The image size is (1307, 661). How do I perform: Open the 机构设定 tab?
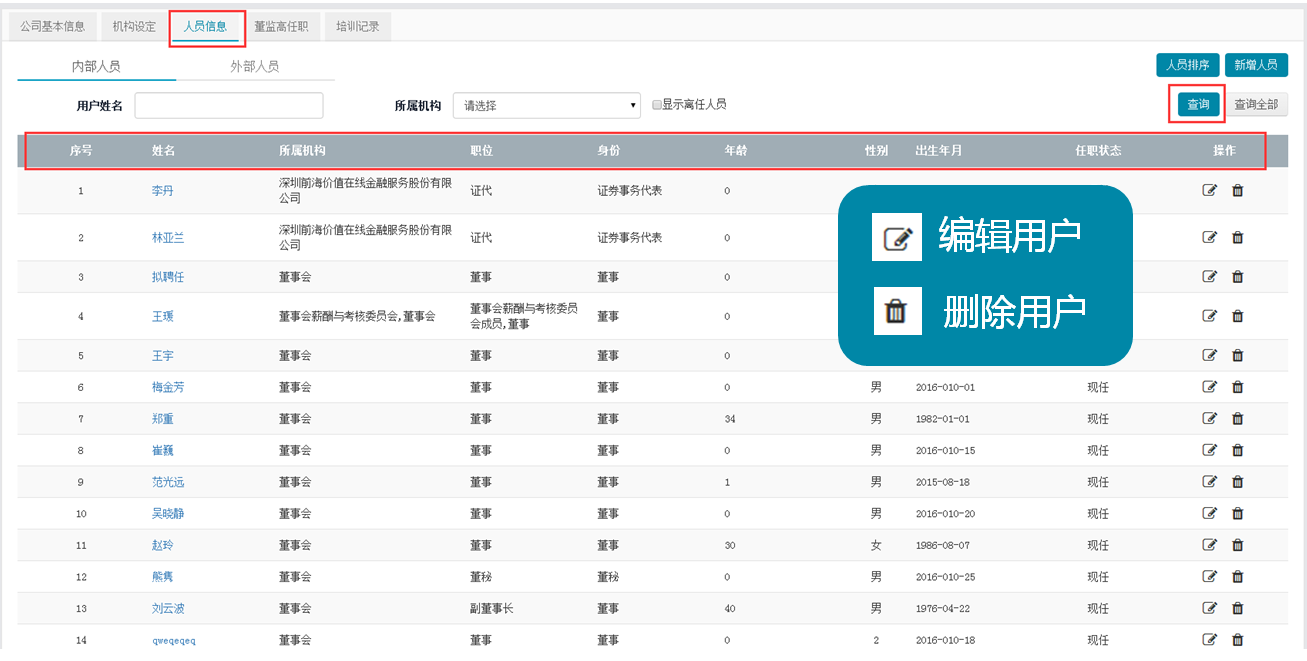[x=134, y=27]
